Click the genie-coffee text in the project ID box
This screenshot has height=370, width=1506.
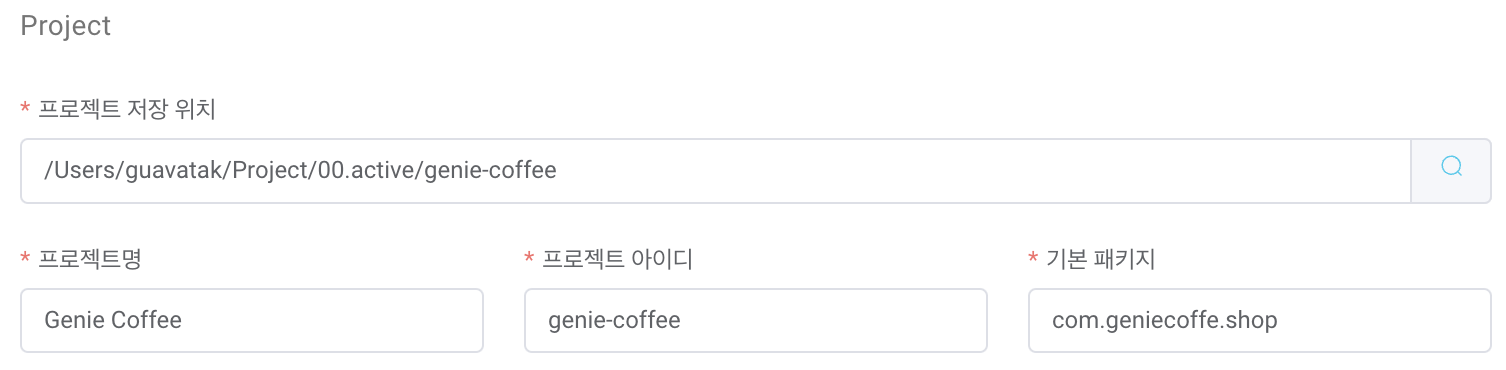click(614, 321)
